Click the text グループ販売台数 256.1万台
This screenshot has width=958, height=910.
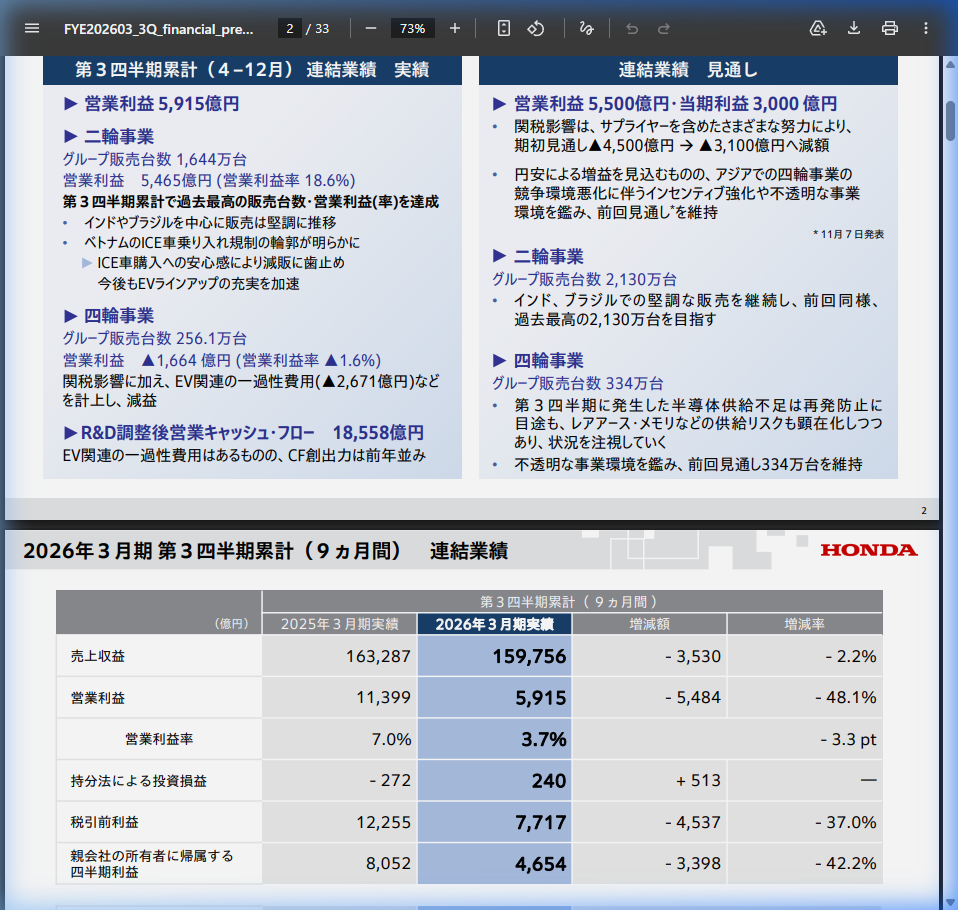point(155,338)
